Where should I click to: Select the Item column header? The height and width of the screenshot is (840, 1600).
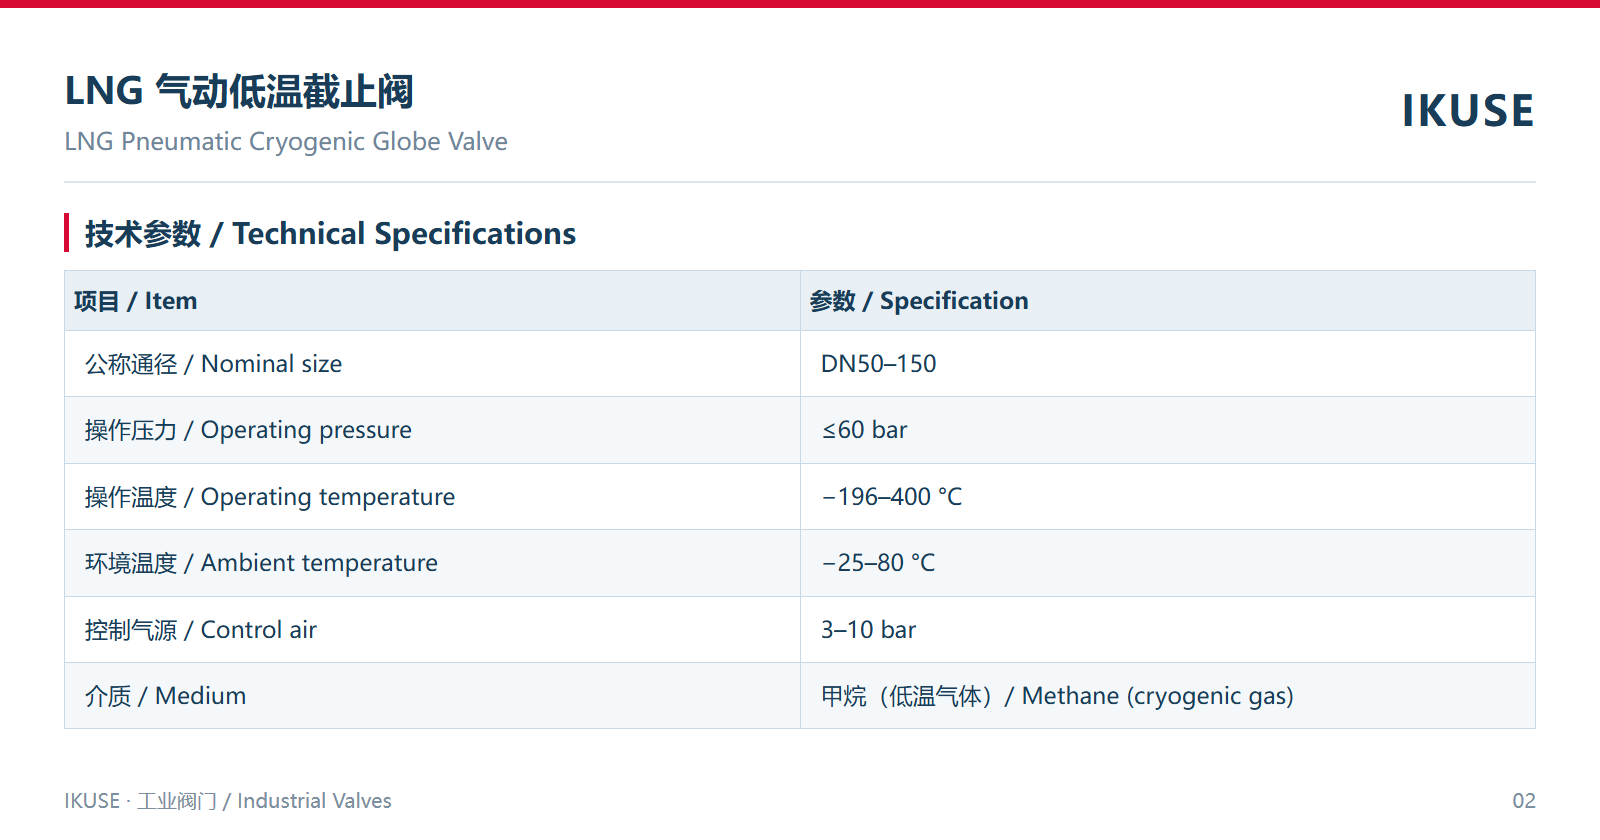click(135, 301)
